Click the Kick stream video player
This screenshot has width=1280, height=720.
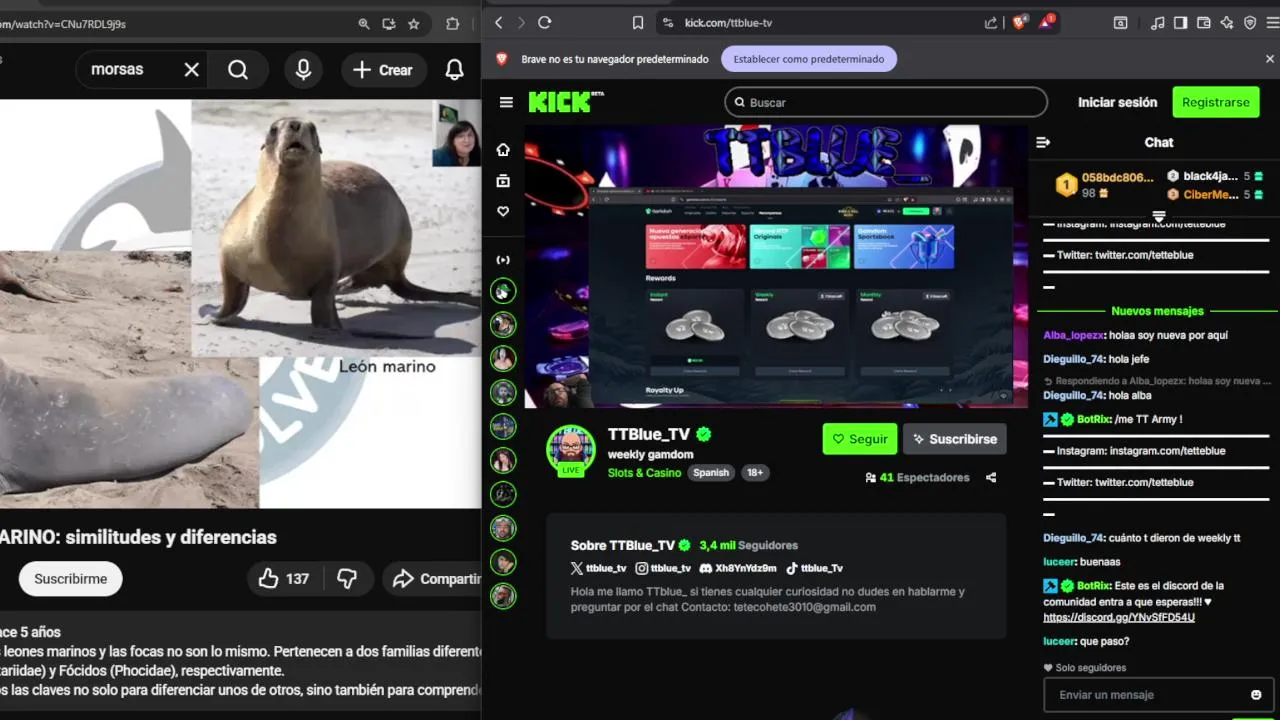point(776,266)
